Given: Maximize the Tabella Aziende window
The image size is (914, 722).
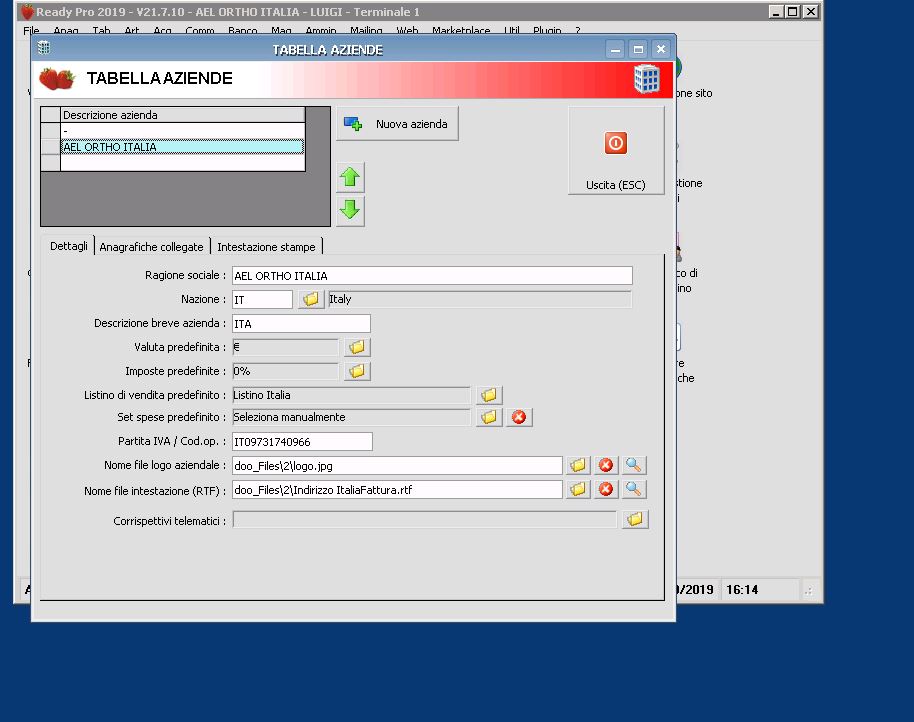Looking at the screenshot, I should [x=638, y=50].
